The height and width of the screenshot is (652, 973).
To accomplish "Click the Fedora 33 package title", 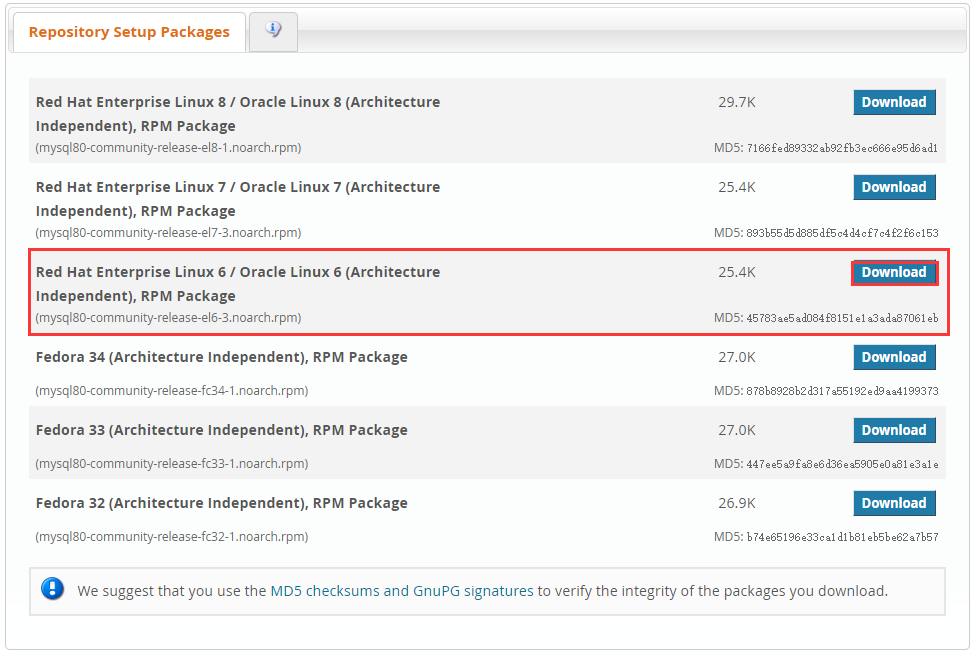I will point(221,430).
